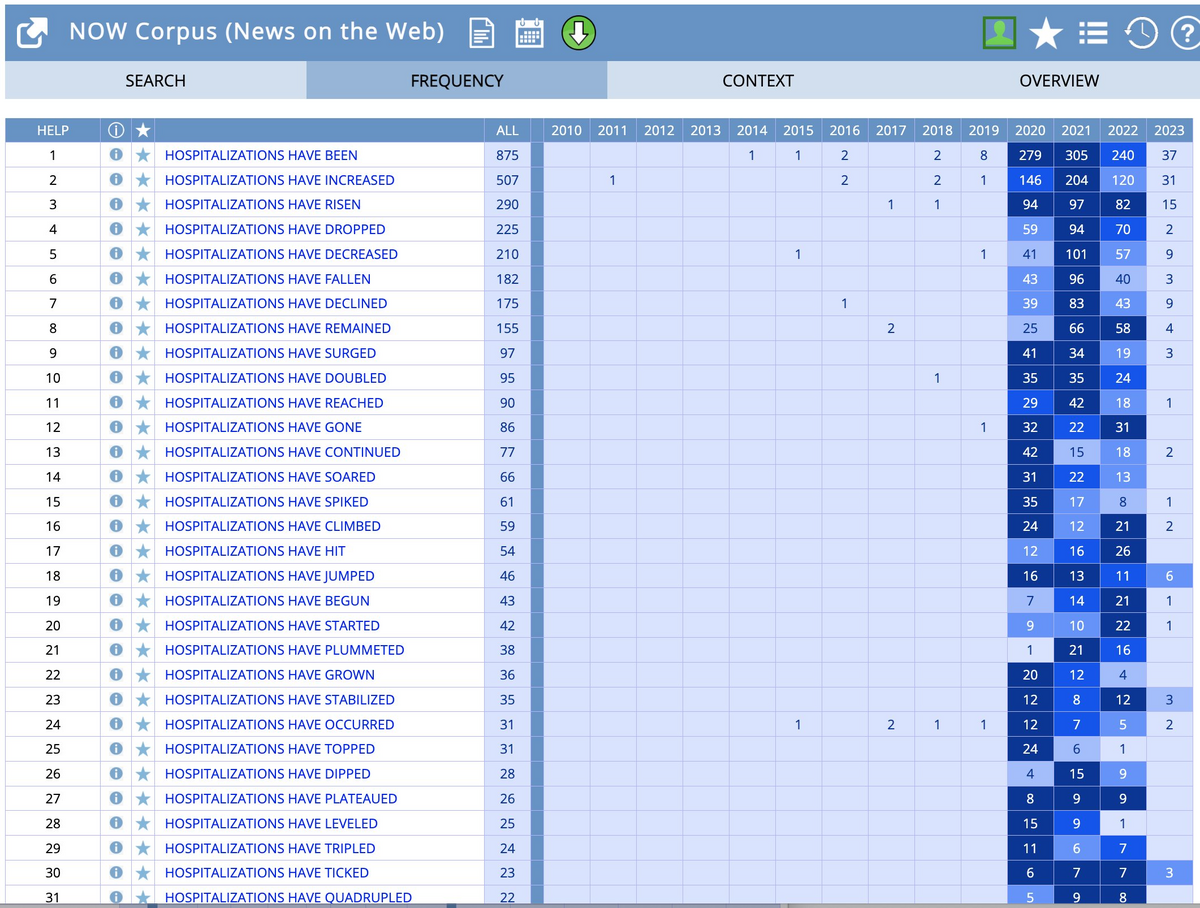
Task: Click the 305 cell for 2021
Action: (x=1076, y=155)
